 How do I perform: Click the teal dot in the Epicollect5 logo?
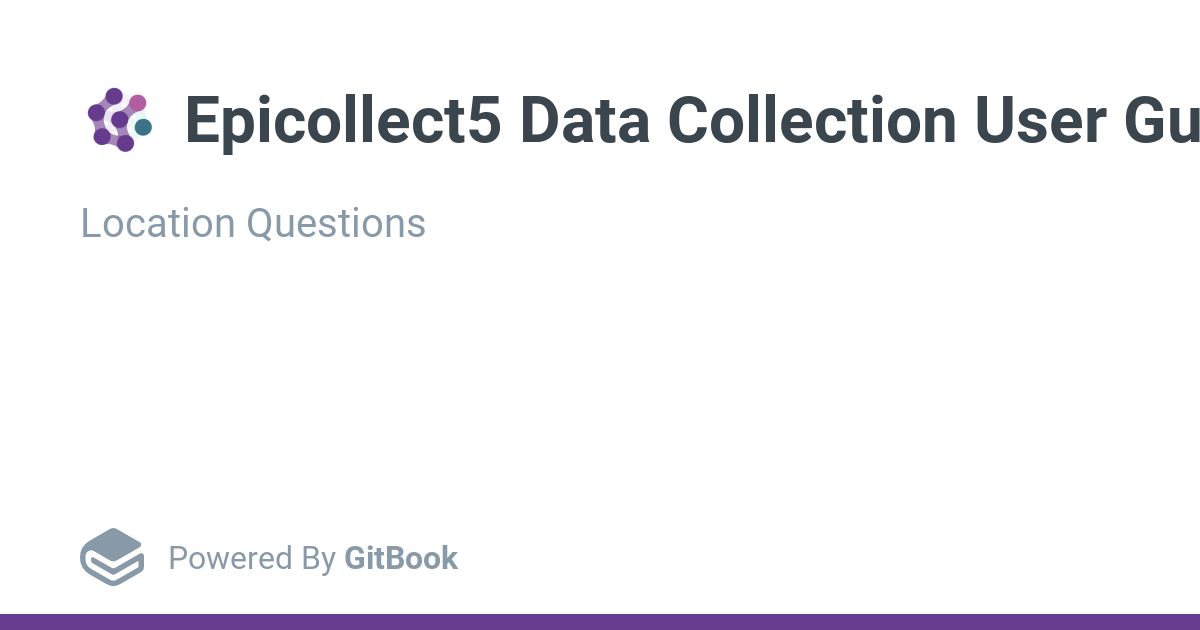(143, 127)
